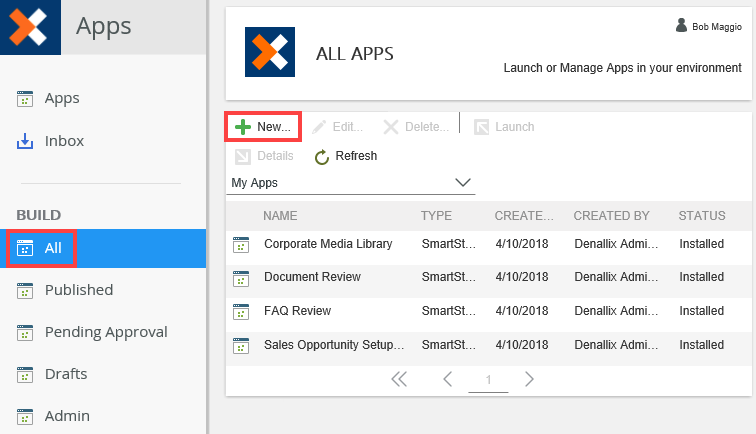The image size is (756, 434).
Task: Click the Delete toolbar button
Action: tap(416, 127)
